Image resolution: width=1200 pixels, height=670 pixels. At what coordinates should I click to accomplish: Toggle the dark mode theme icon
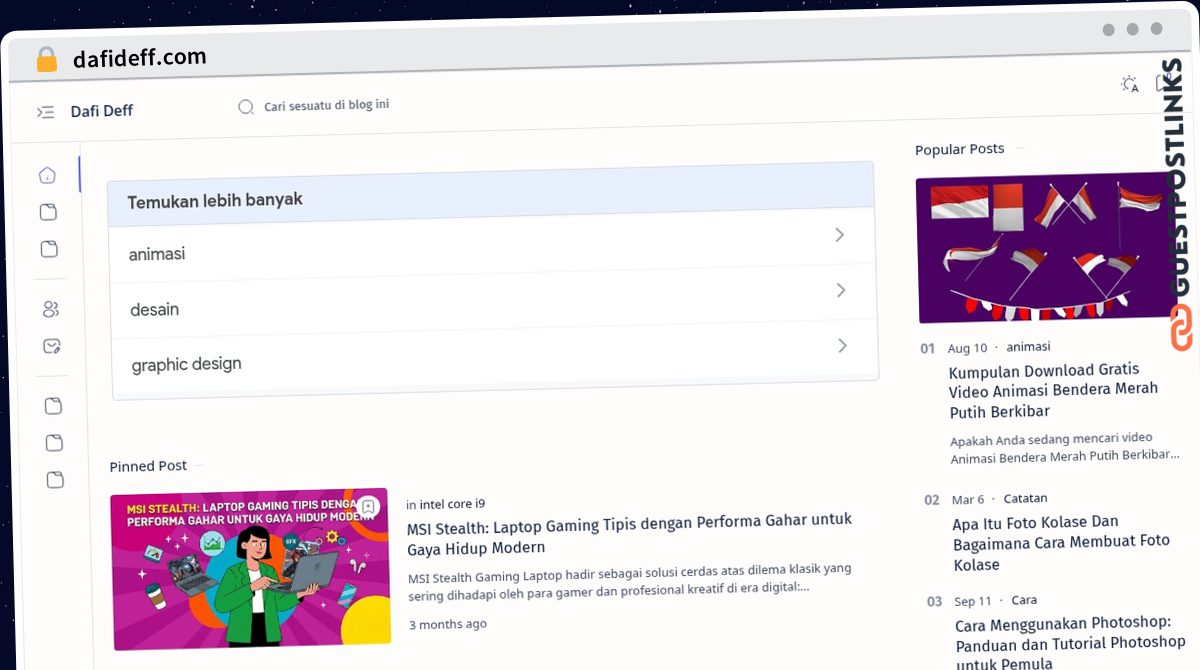pos(1130,85)
